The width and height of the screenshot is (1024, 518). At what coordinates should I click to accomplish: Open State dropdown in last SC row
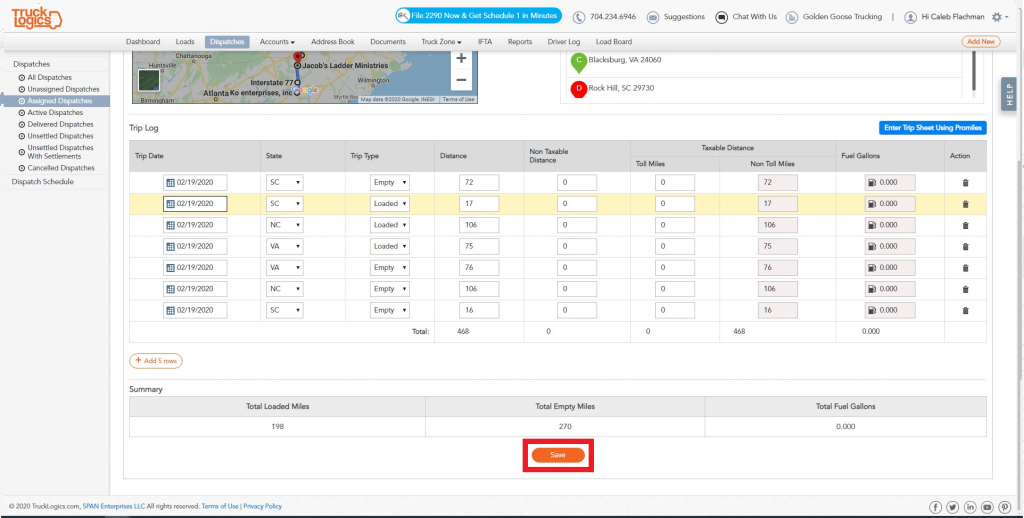[284, 310]
